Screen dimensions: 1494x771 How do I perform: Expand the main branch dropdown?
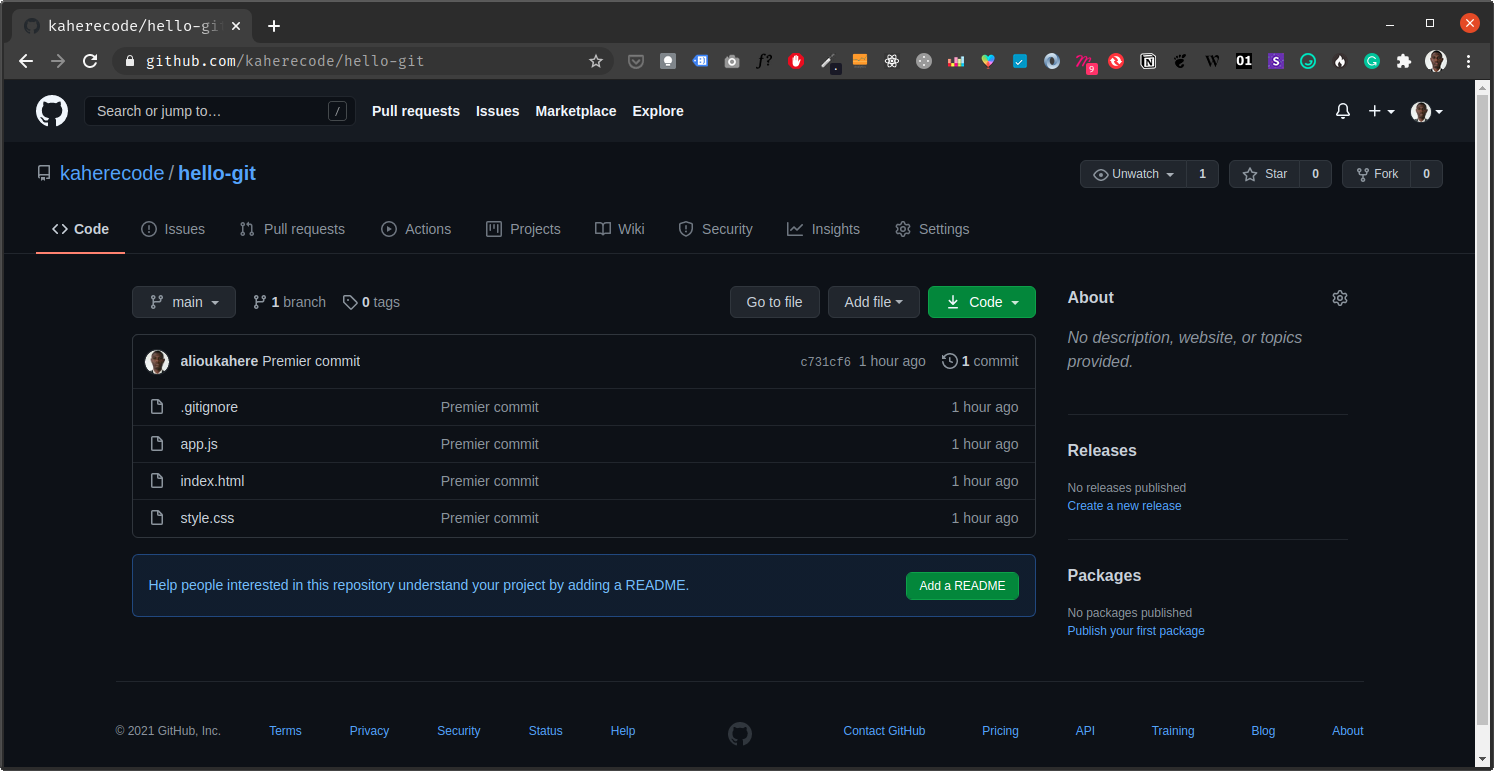coord(184,302)
